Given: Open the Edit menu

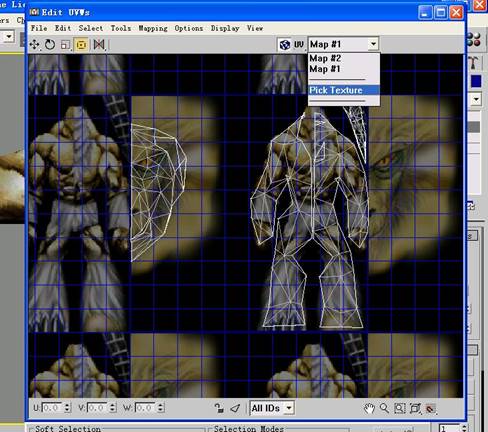Looking at the screenshot, I should coord(63,28).
